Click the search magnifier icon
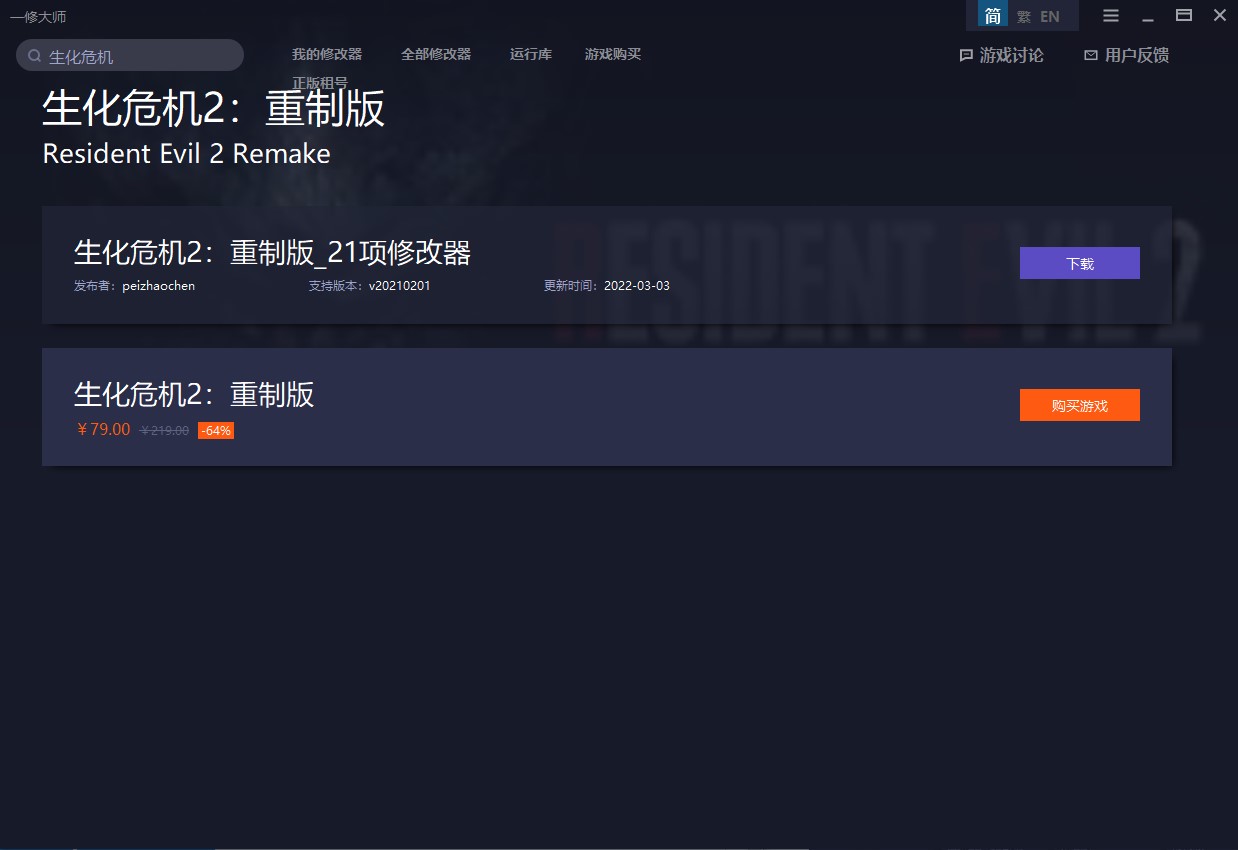 click(34, 56)
